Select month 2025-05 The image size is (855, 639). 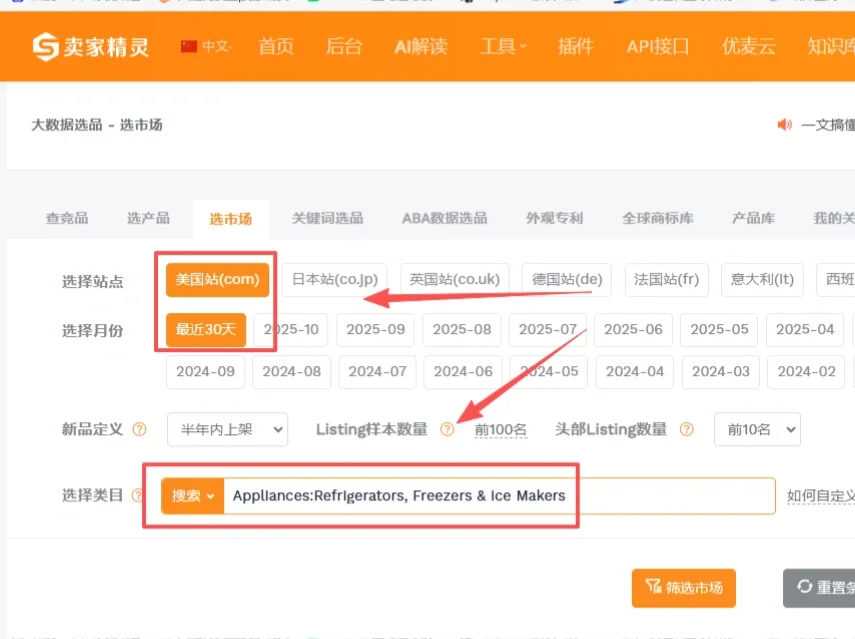[719, 329]
